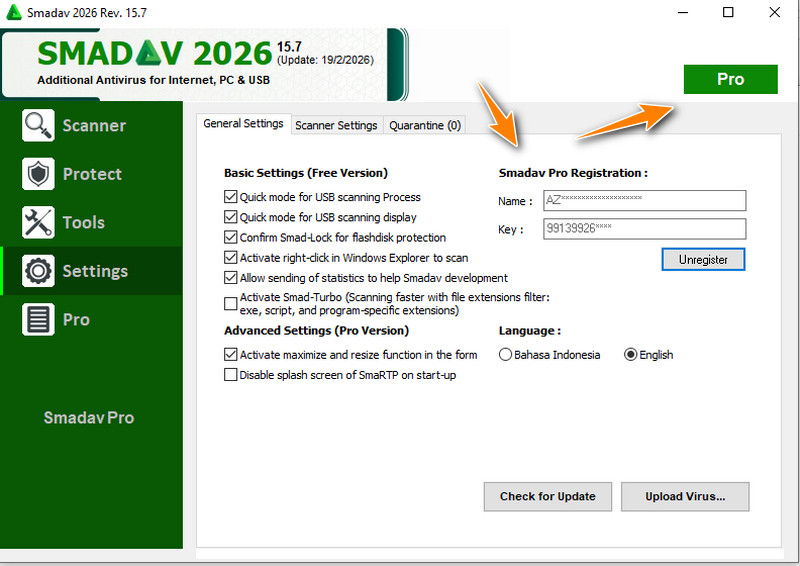Click the "Basic Settings (Free Version)" heading
This screenshot has height=566, width=800.
tap(306, 173)
